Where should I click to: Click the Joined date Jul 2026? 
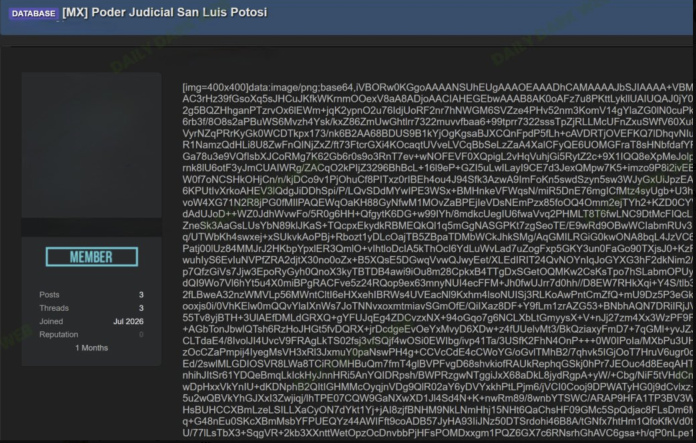(128, 321)
